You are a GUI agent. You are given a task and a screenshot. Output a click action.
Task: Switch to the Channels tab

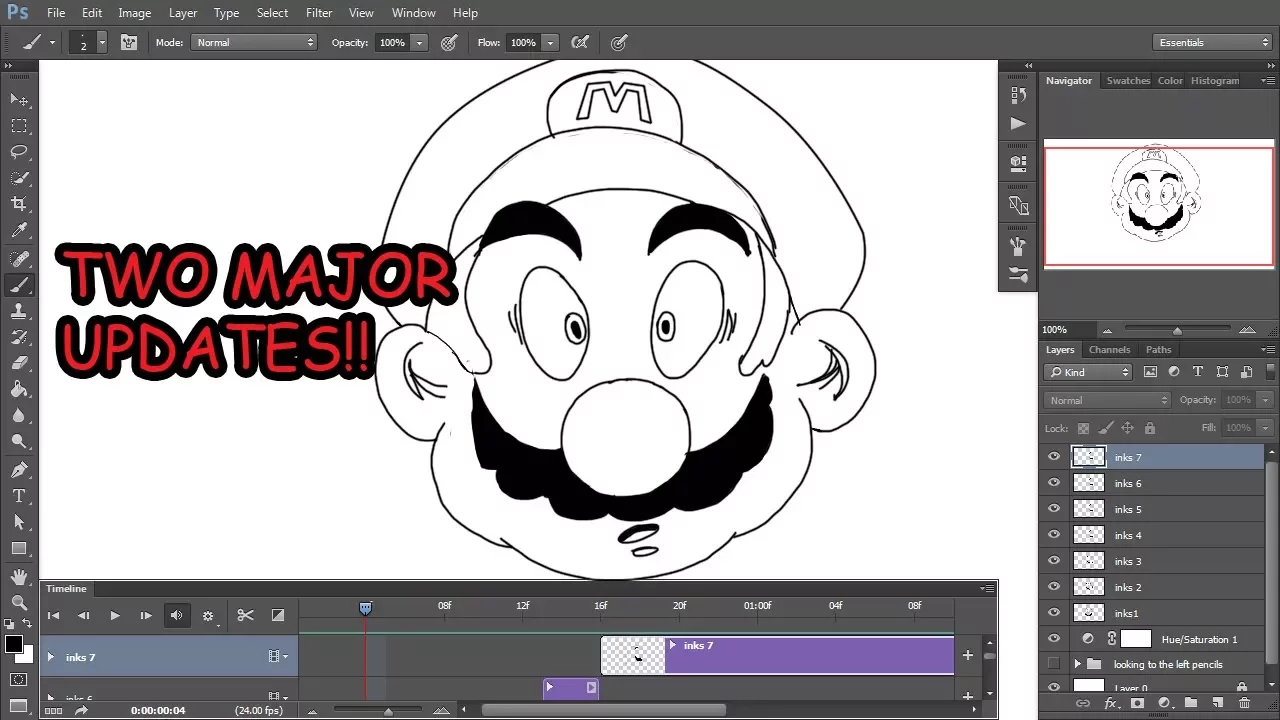(x=1109, y=350)
